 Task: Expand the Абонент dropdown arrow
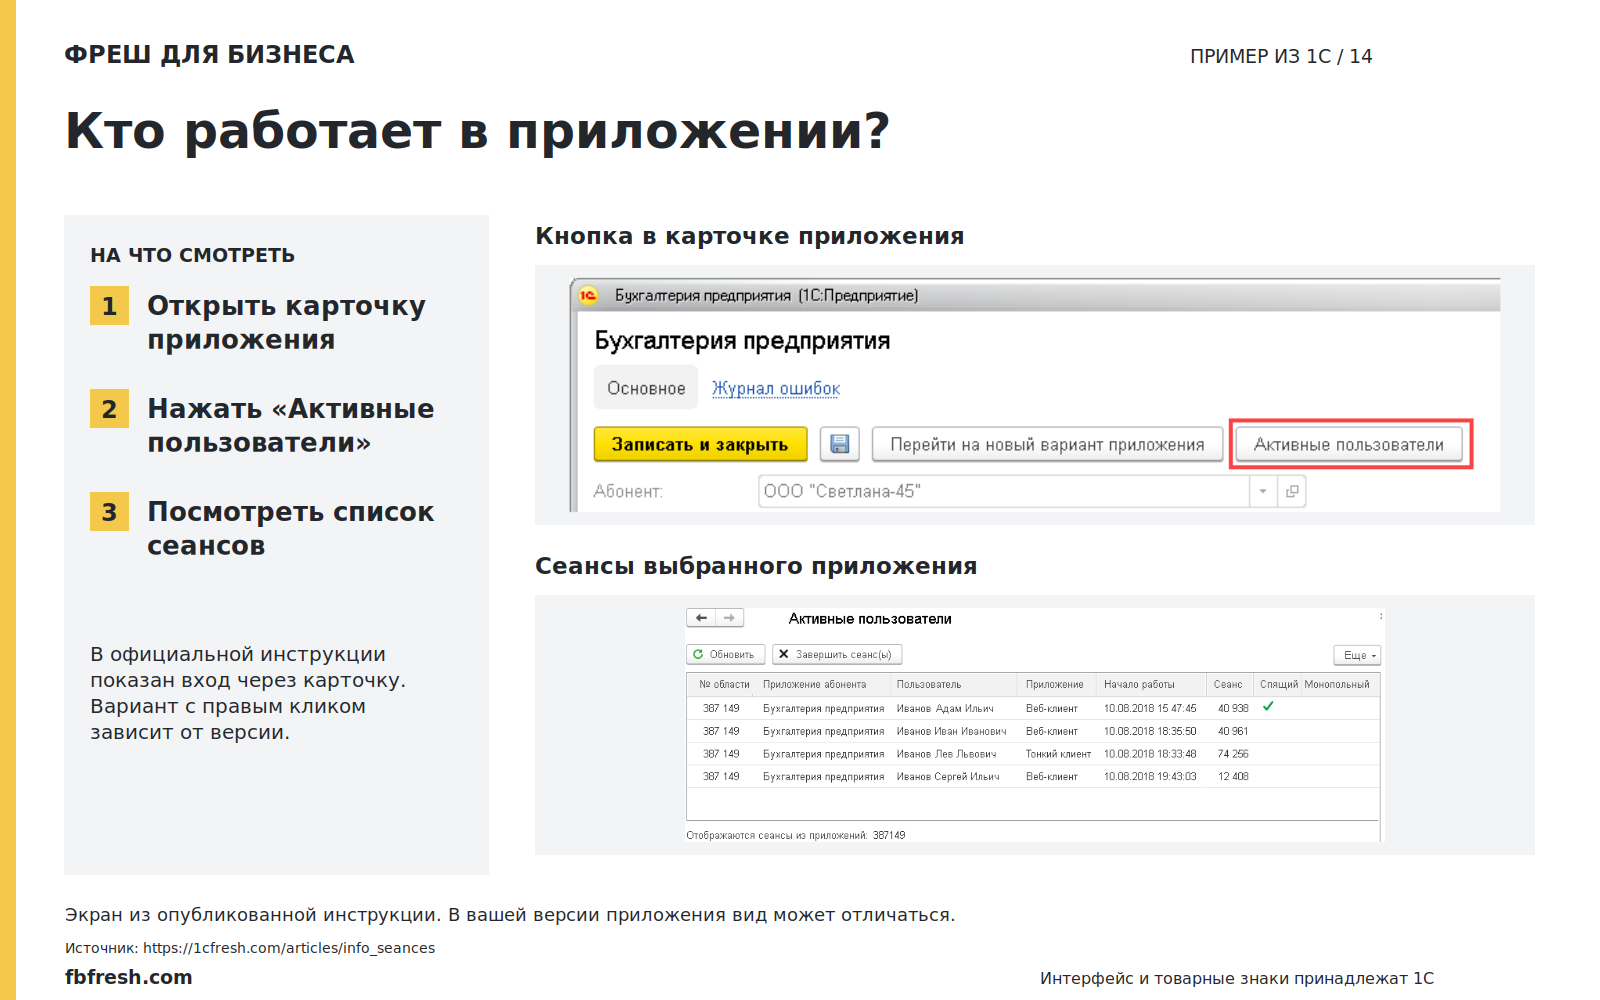pos(1263,491)
